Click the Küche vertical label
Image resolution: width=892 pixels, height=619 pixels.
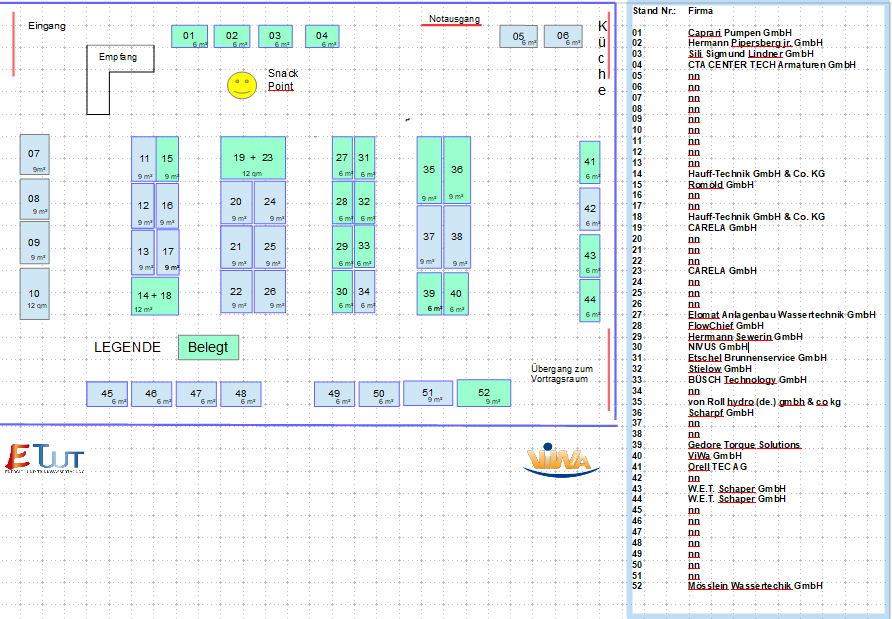click(x=602, y=58)
